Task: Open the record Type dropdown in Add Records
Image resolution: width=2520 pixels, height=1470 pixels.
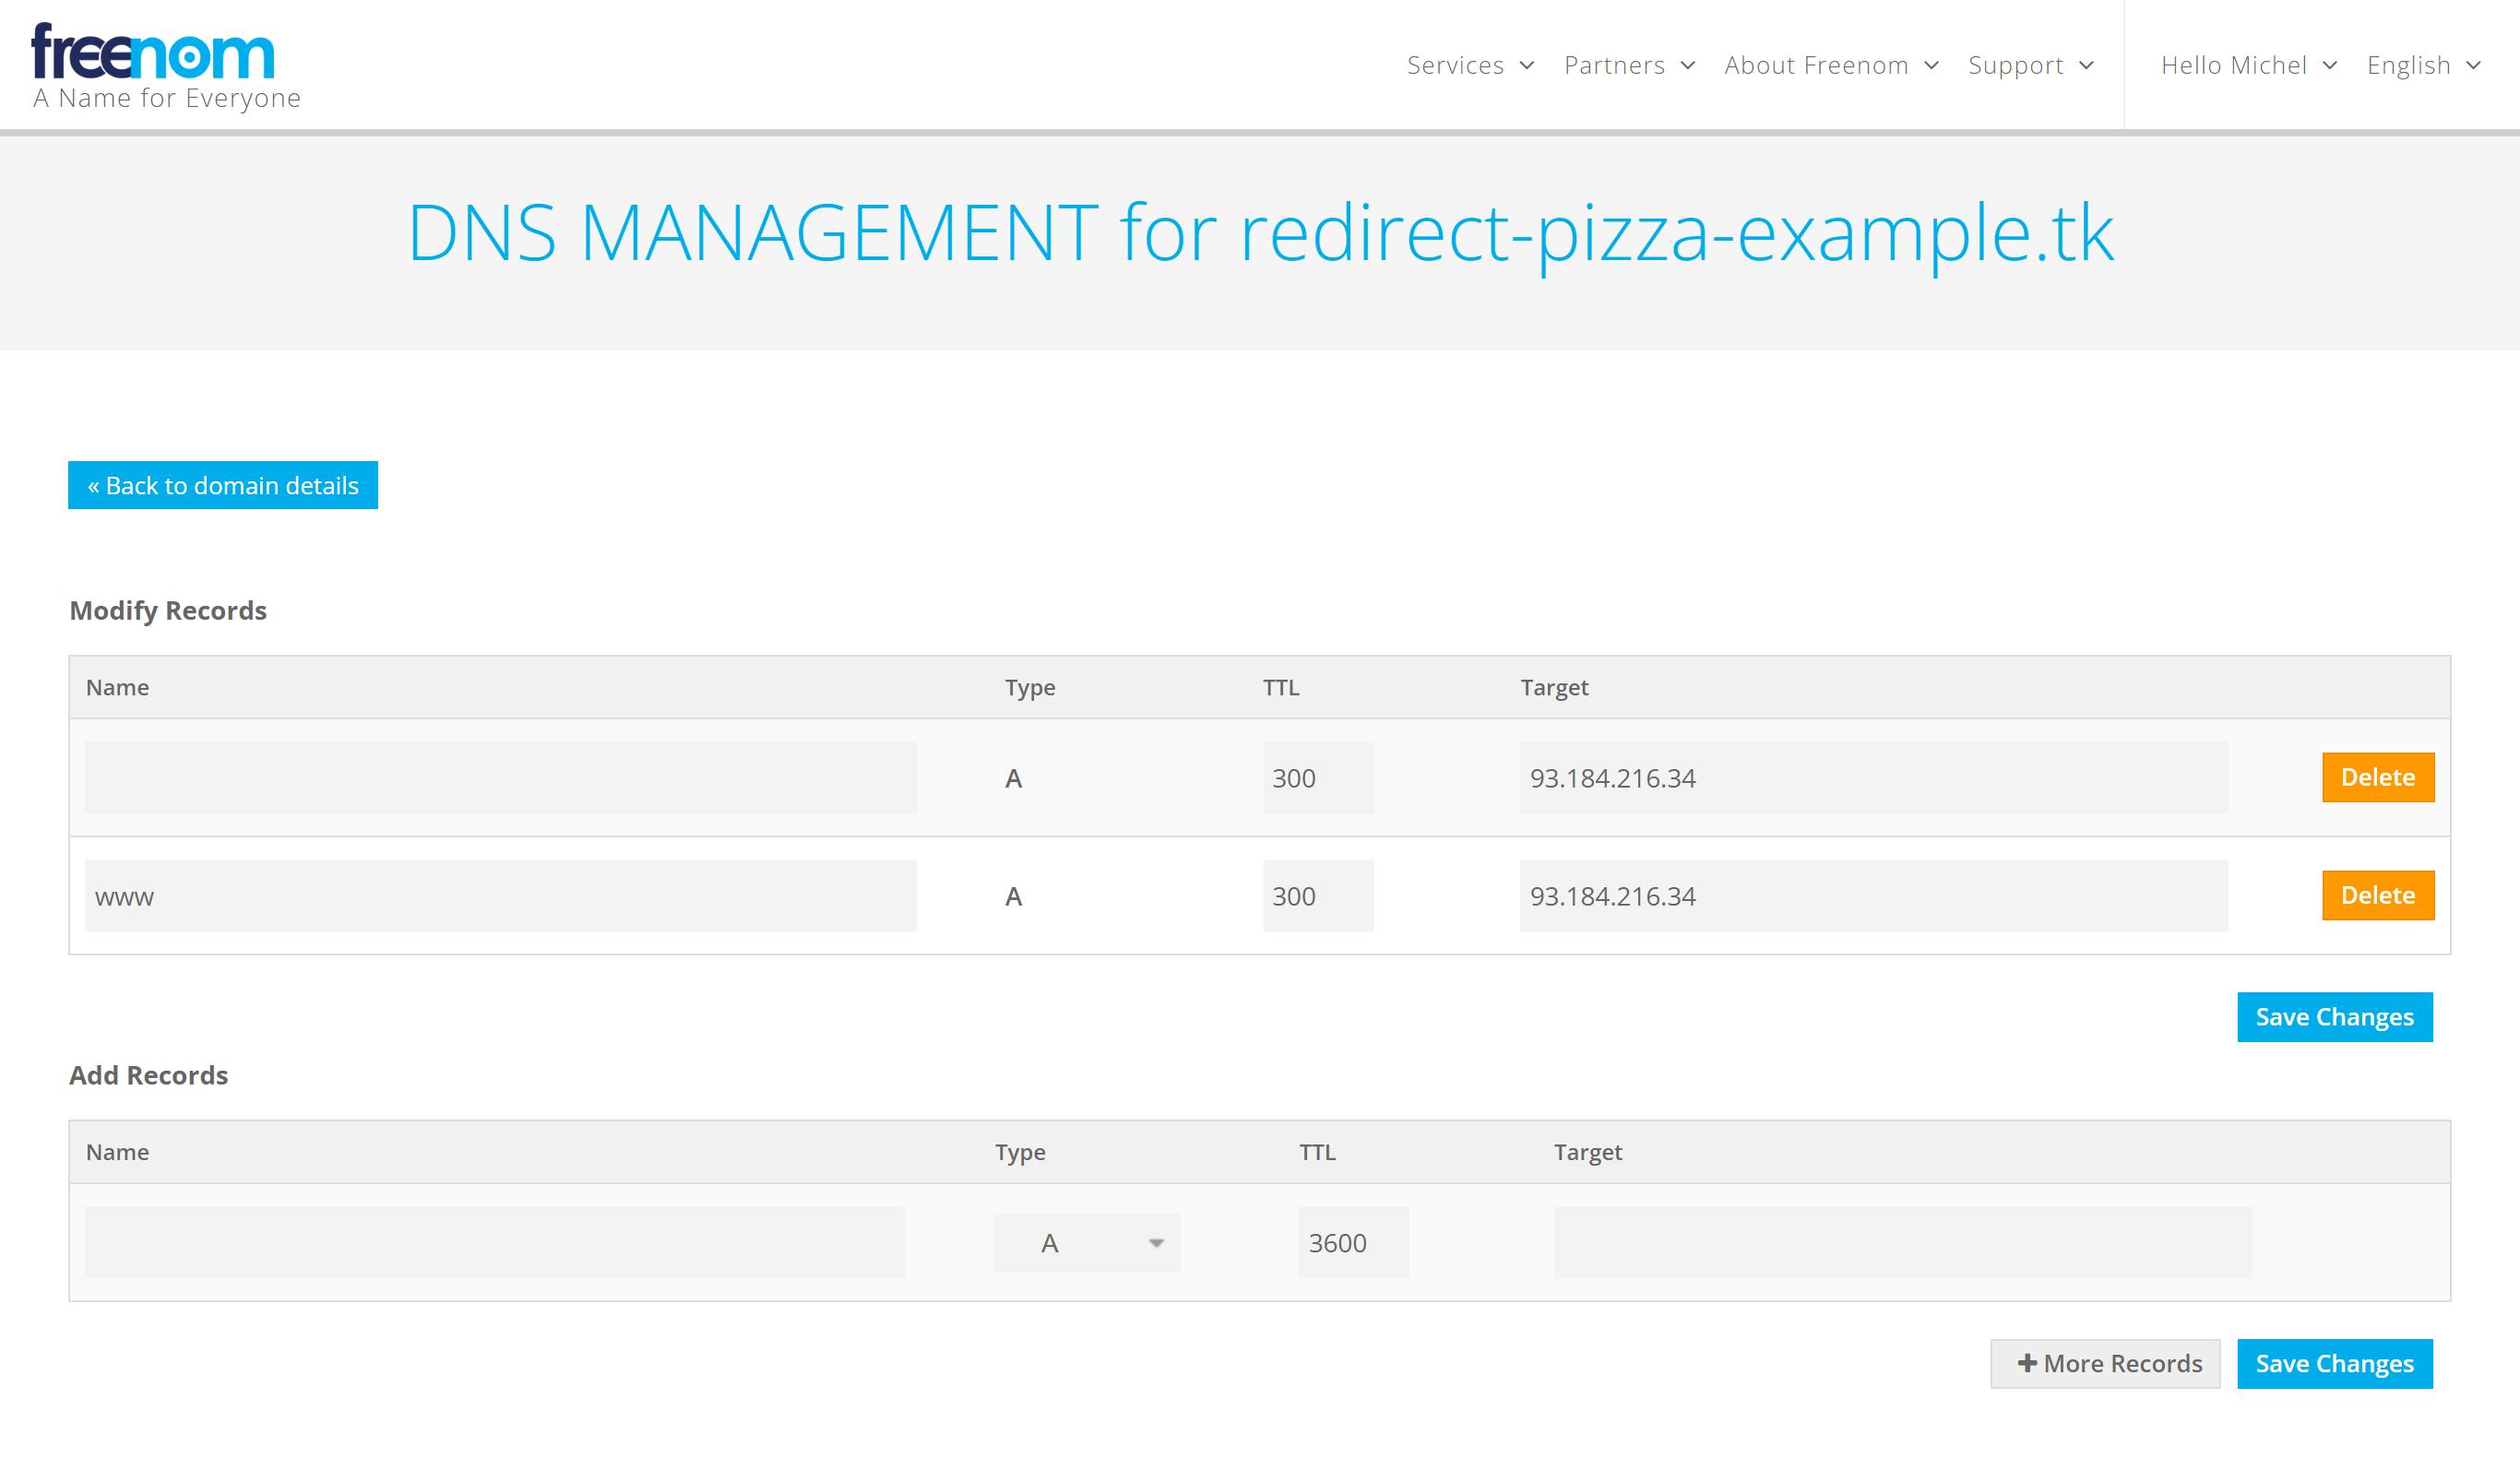Action: (x=1087, y=1243)
